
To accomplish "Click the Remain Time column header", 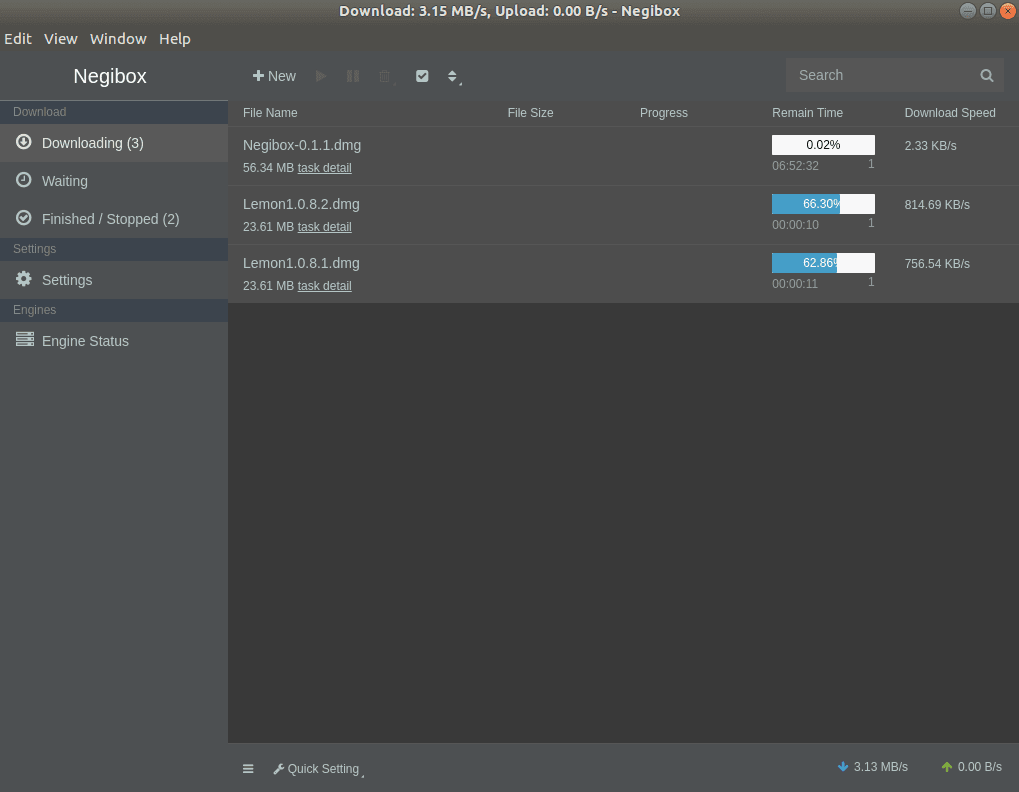I will click(x=807, y=113).
